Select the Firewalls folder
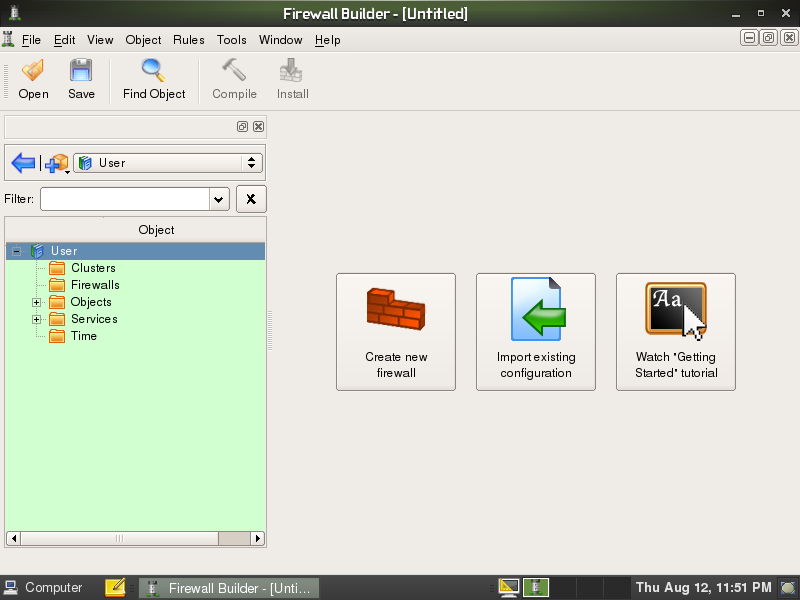The width and height of the screenshot is (800, 600). (x=95, y=285)
